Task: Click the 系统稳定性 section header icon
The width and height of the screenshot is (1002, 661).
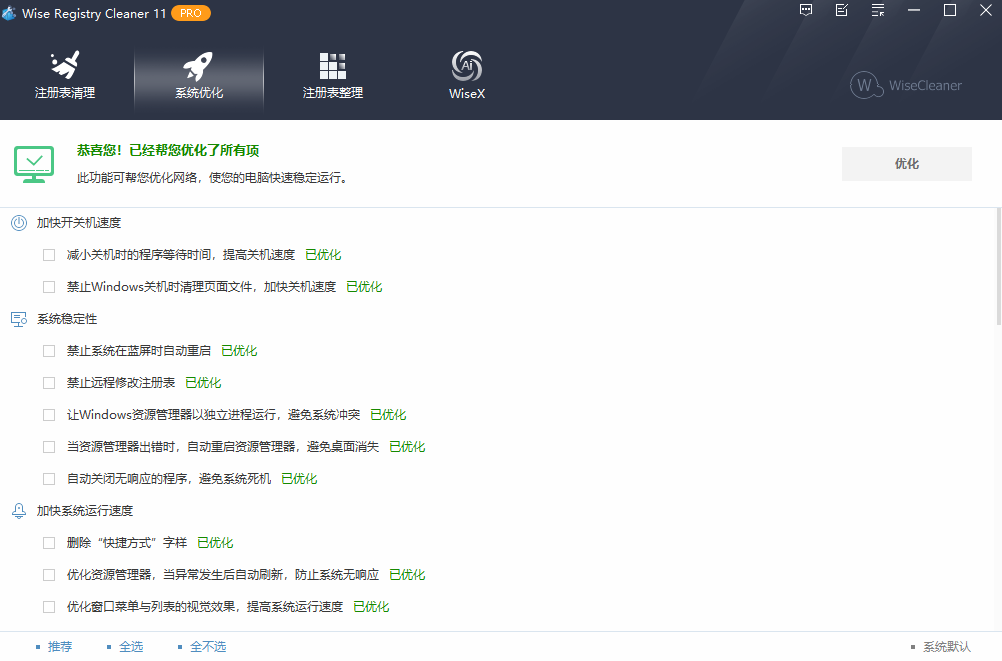Action: [x=18, y=318]
